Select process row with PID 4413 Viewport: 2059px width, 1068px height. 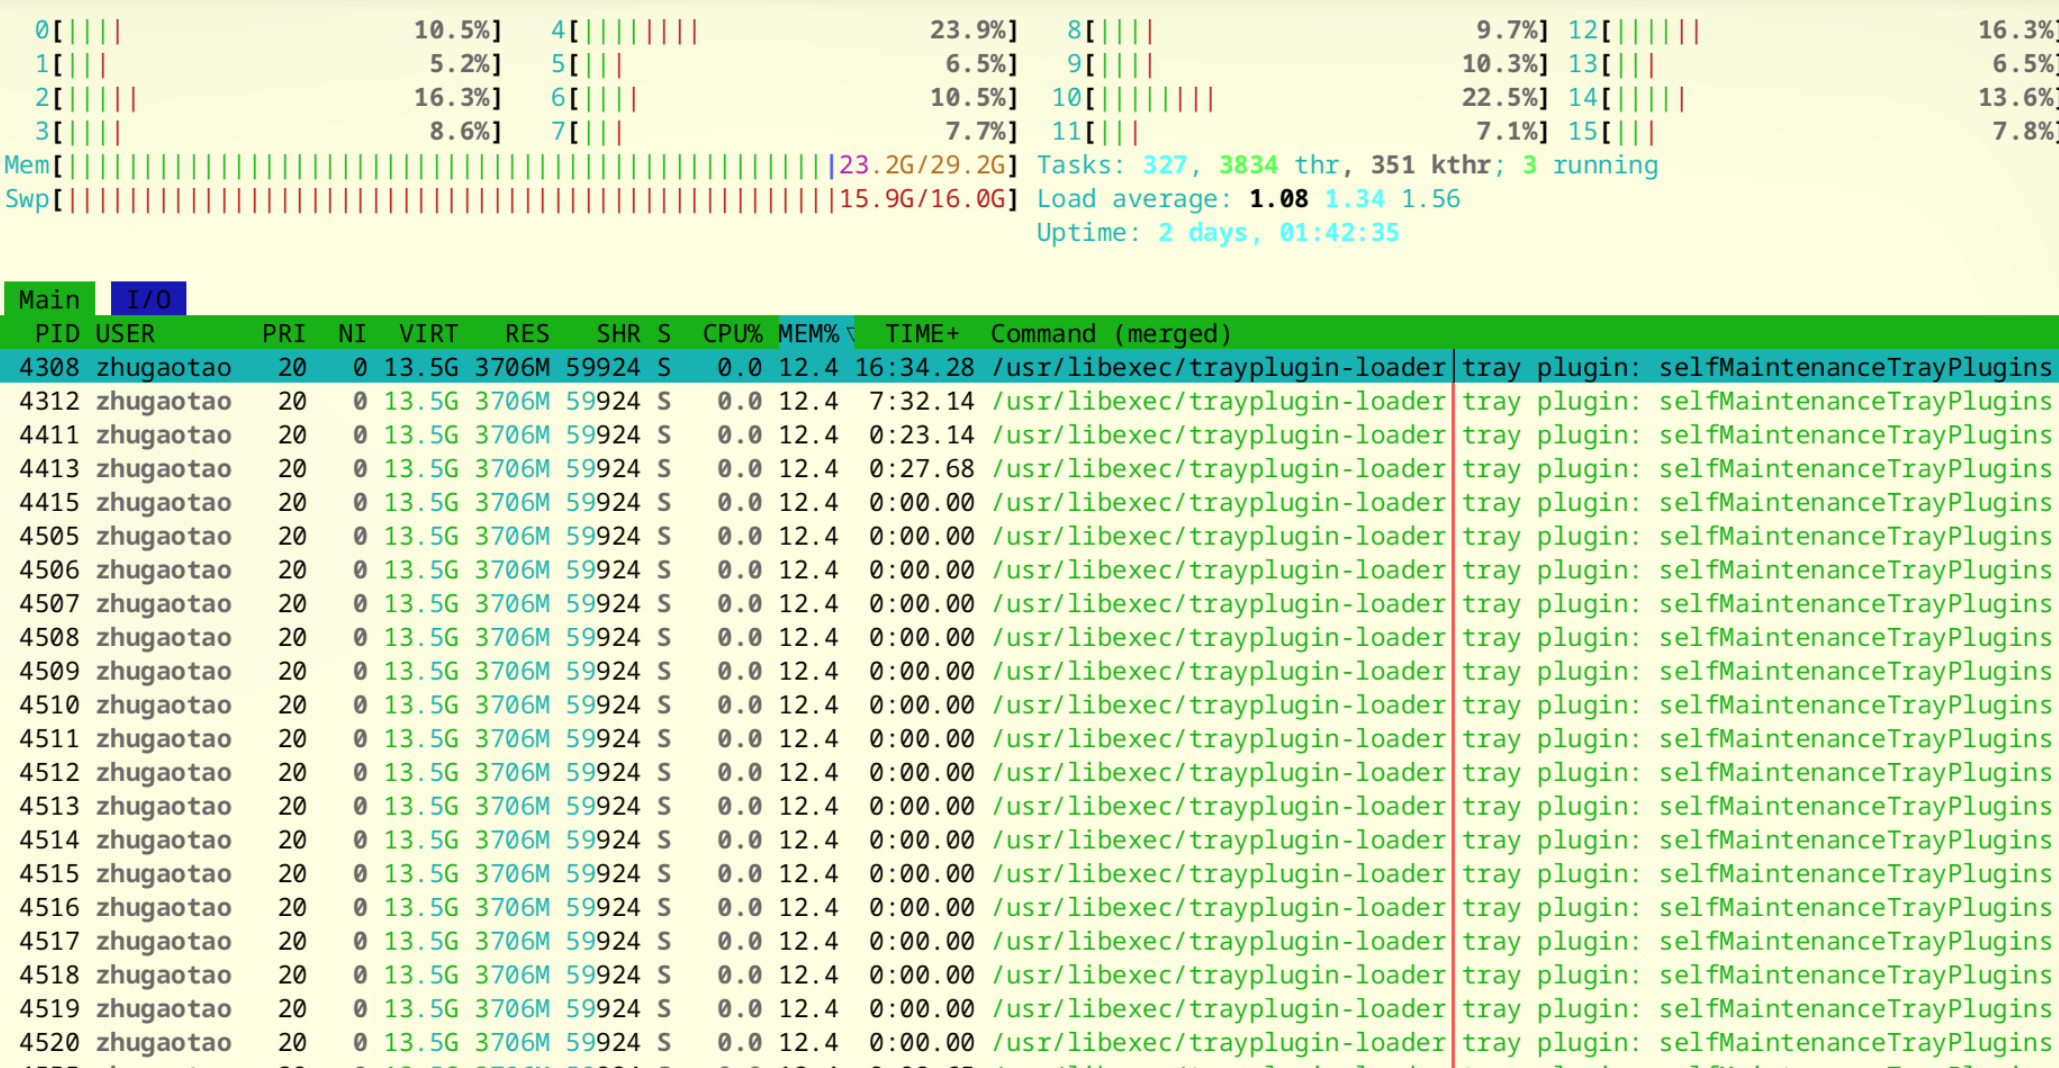pyautogui.click(x=1029, y=468)
